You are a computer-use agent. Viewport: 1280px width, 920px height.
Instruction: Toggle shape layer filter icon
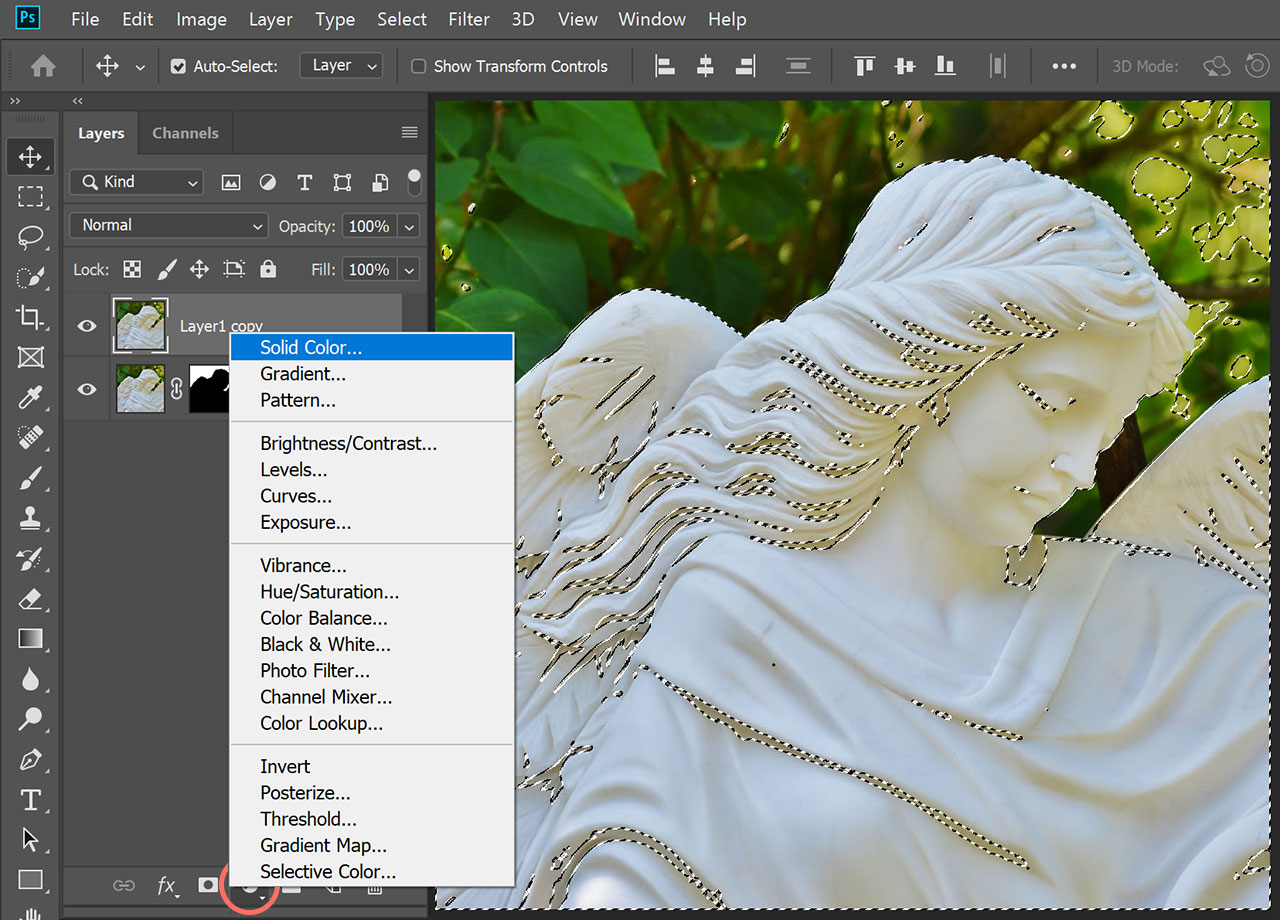(x=342, y=182)
